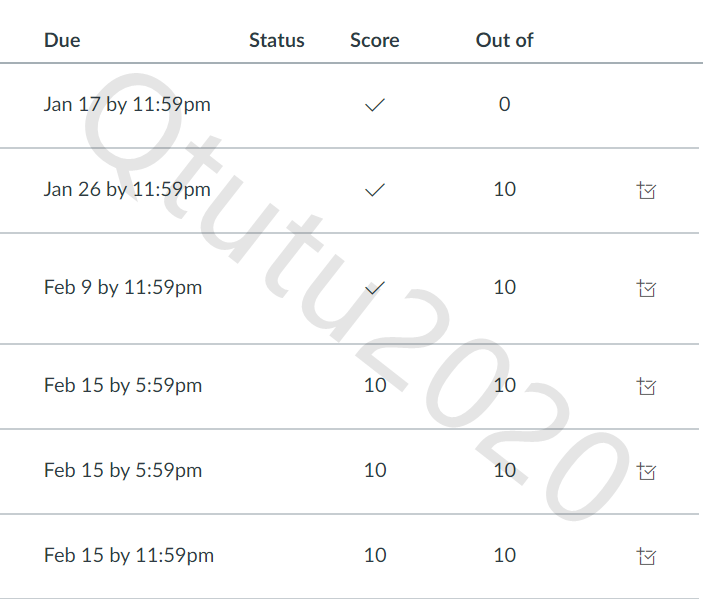This screenshot has height=599, width=703.
Task: Click the checkmark score in Feb 9 row
Action: click(375, 288)
